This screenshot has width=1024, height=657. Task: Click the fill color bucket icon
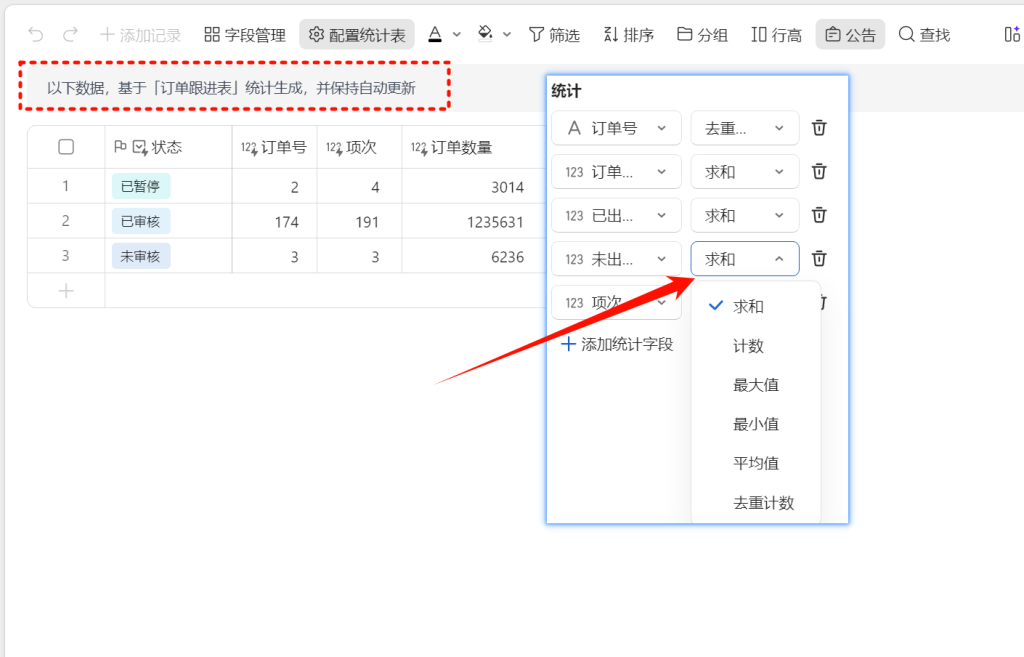tap(485, 35)
